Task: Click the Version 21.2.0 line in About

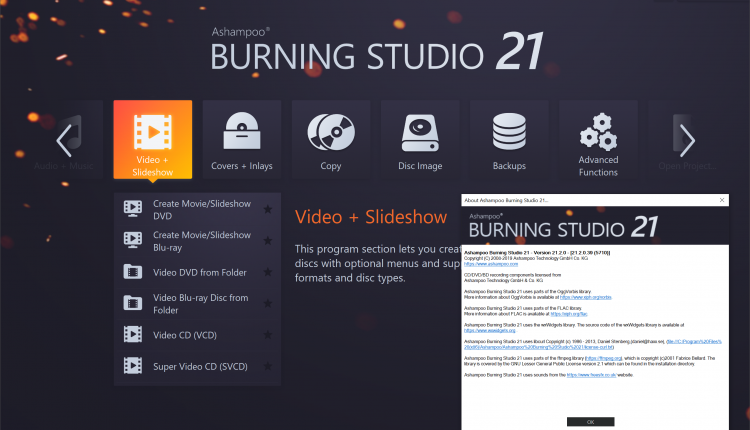Action: (537, 253)
